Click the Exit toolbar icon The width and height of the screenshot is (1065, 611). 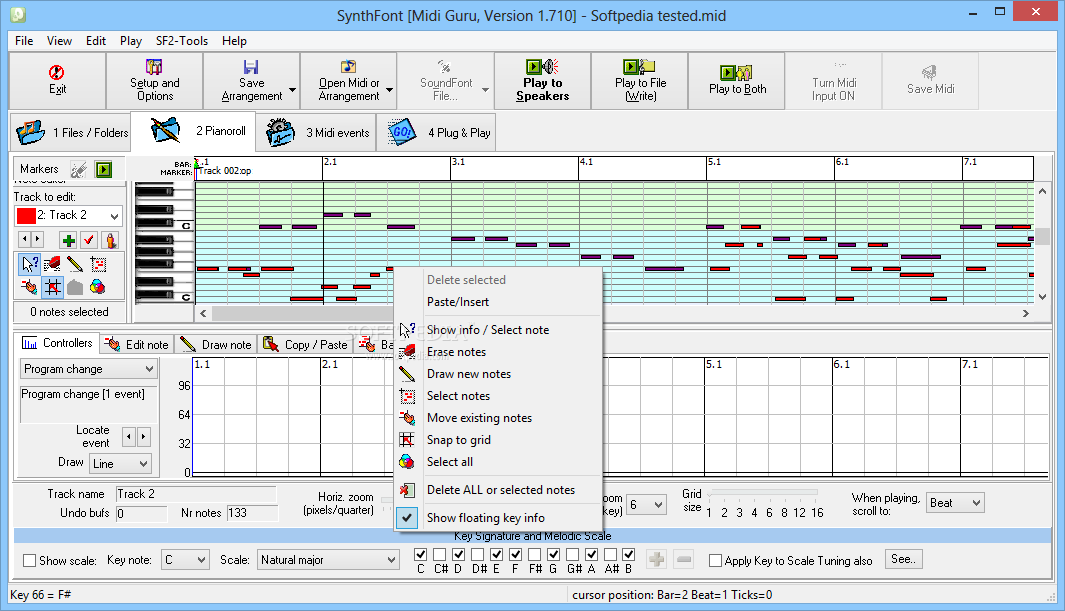click(x=57, y=80)
